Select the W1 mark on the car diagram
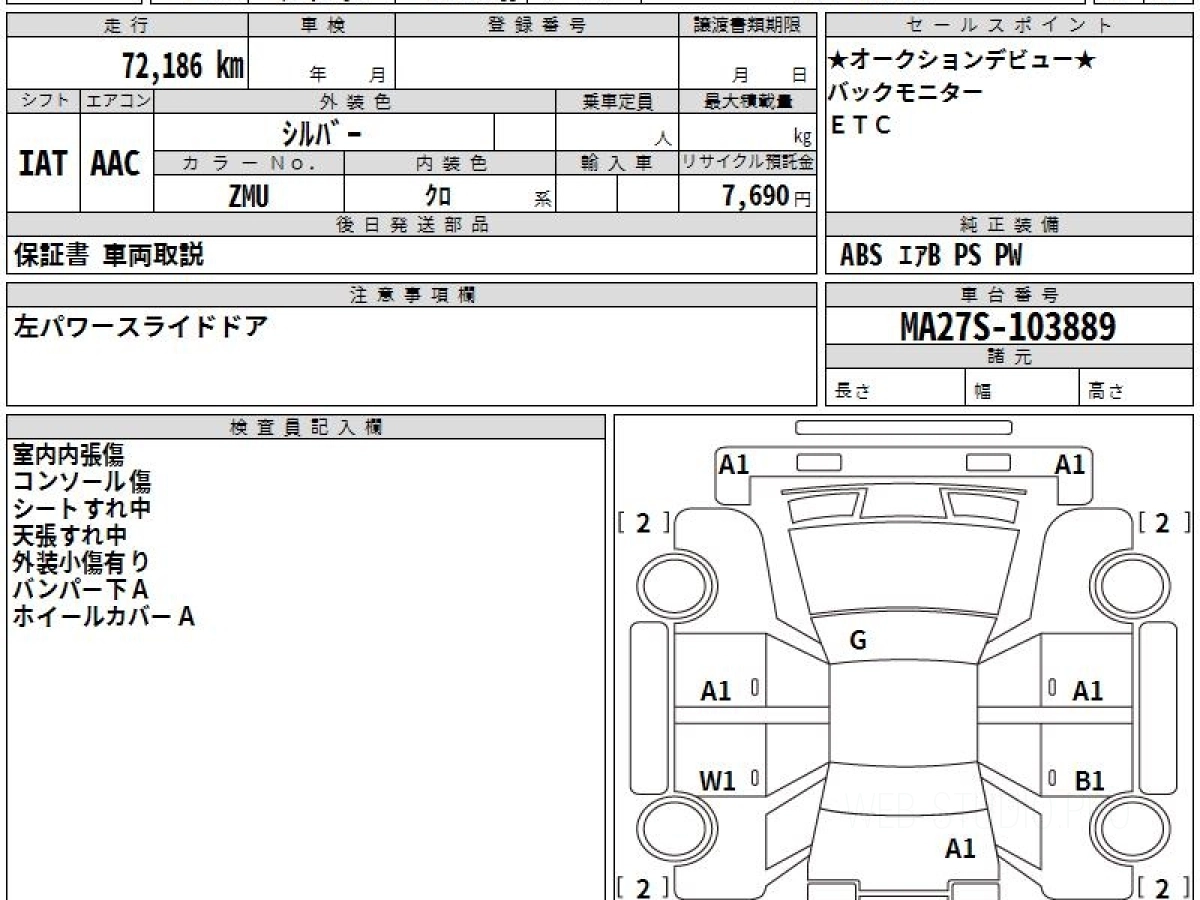Image resolution: width=1200 pixels, height=900 pixels. [x=716, y=781]
